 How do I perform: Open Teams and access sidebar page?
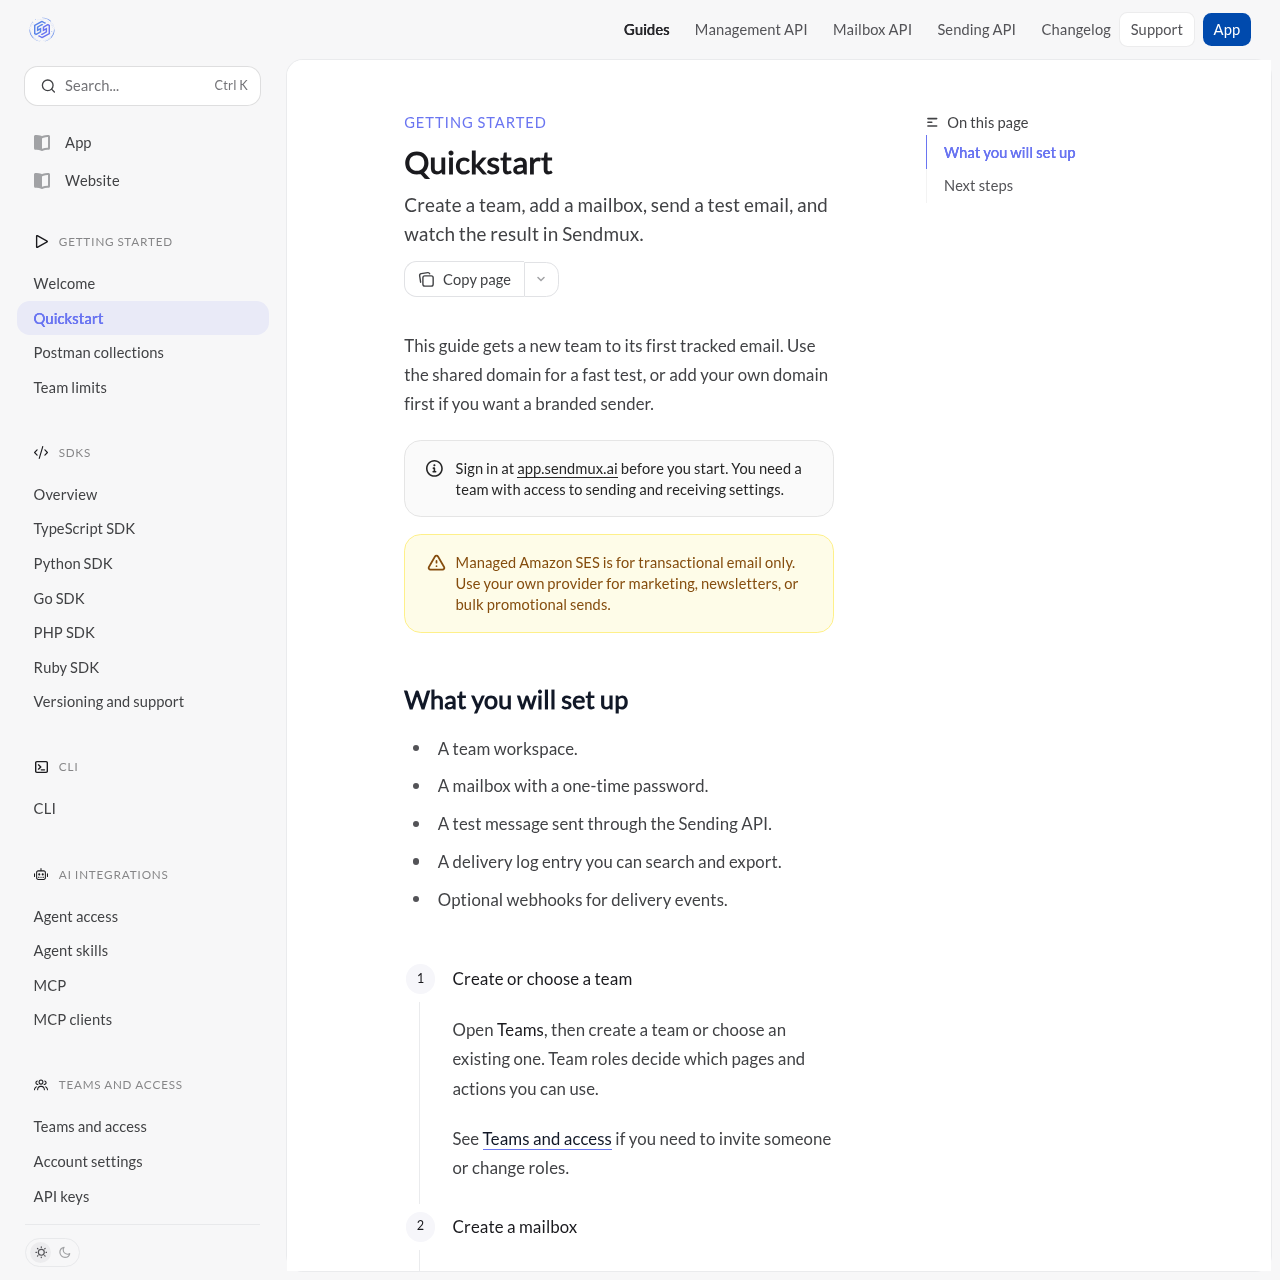[x=143, y=1127]
